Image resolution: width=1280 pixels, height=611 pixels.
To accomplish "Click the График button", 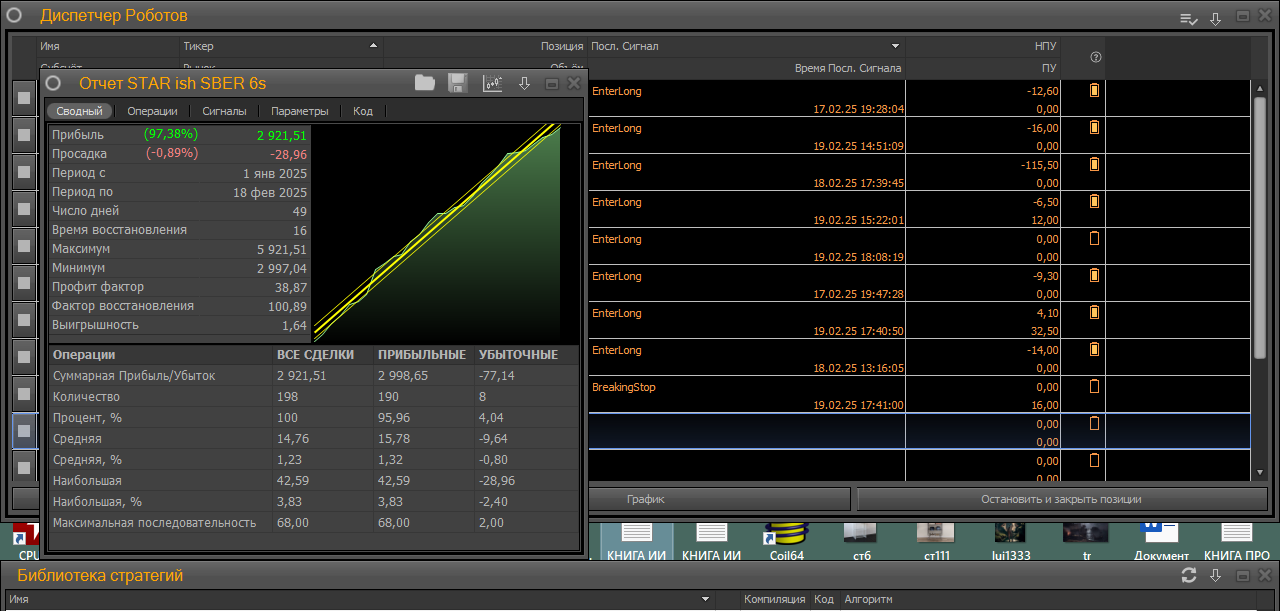I will tap(646, 499).
